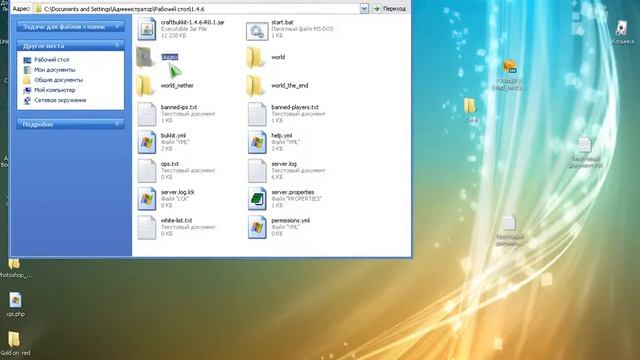Open the My Documents link
This screenshot has width=640, height=360.
54,70
